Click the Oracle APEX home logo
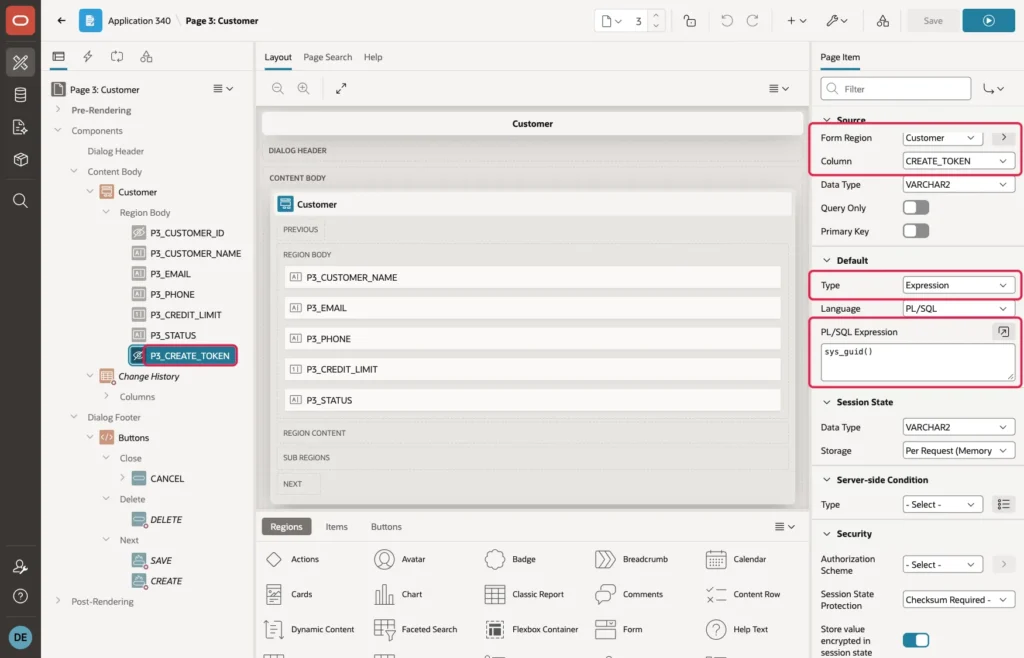This screenshot has width=1024, height=658. point(20,20)
